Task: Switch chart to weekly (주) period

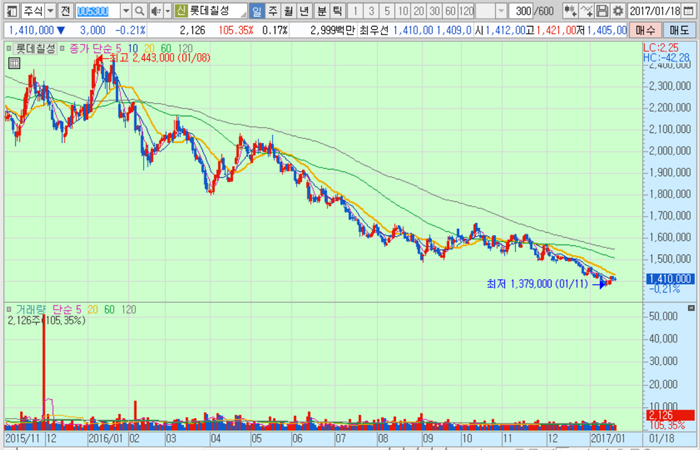Action: [273, 10]
